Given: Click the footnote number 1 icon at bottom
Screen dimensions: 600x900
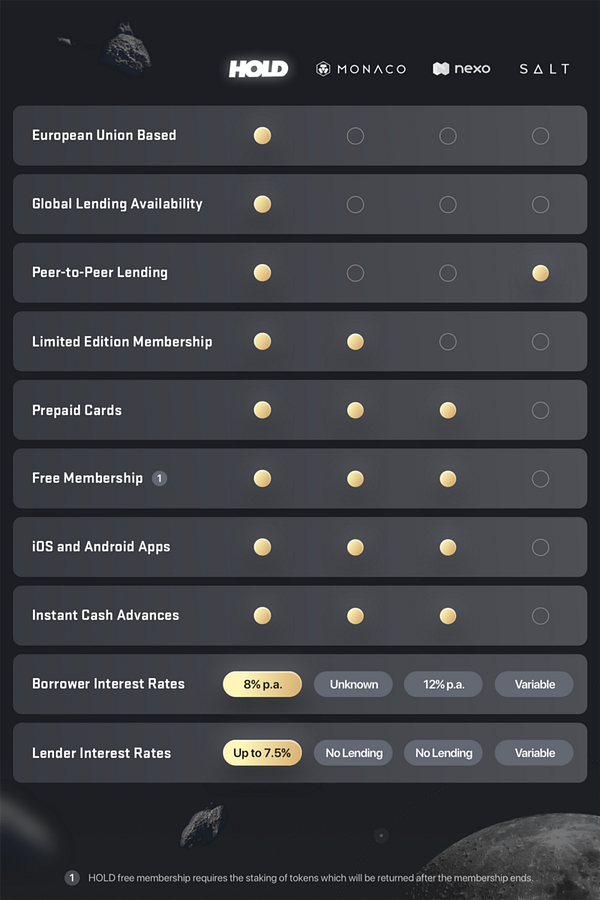Looking at the screenshot, I should coord(72,878).
